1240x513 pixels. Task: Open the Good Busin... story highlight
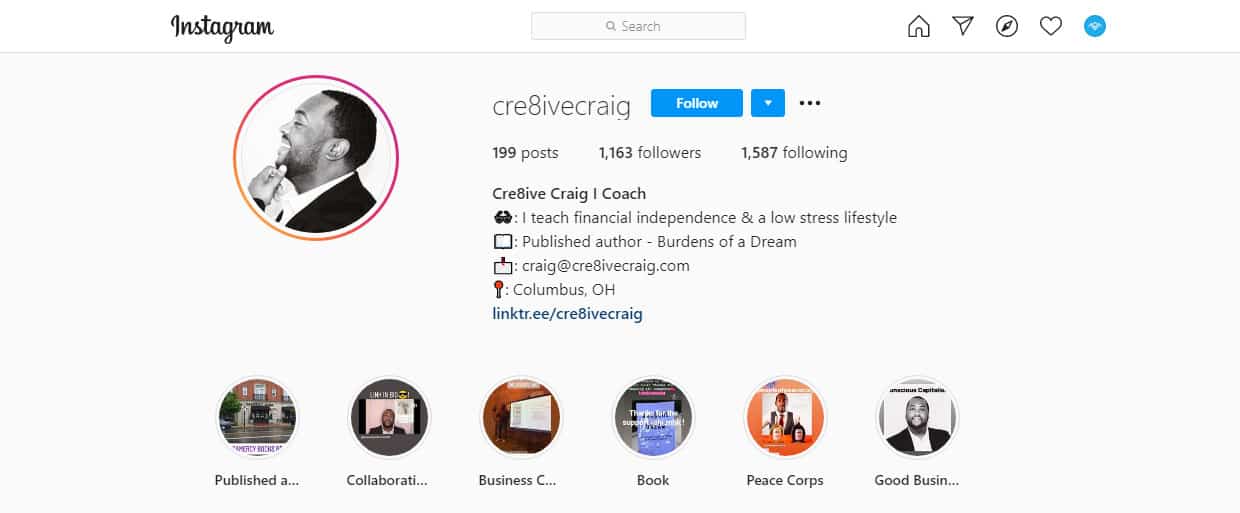(917, 418)
